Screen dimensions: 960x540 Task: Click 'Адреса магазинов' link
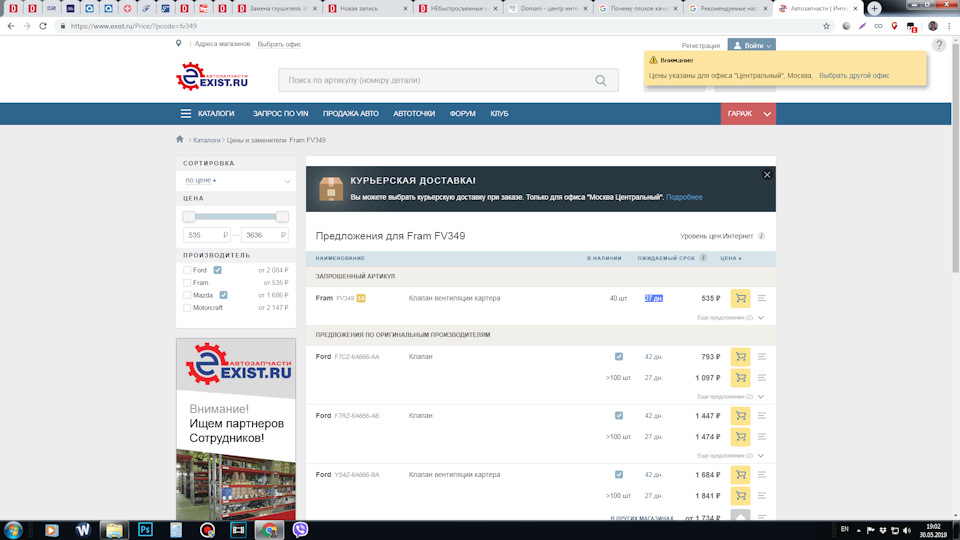222,44
